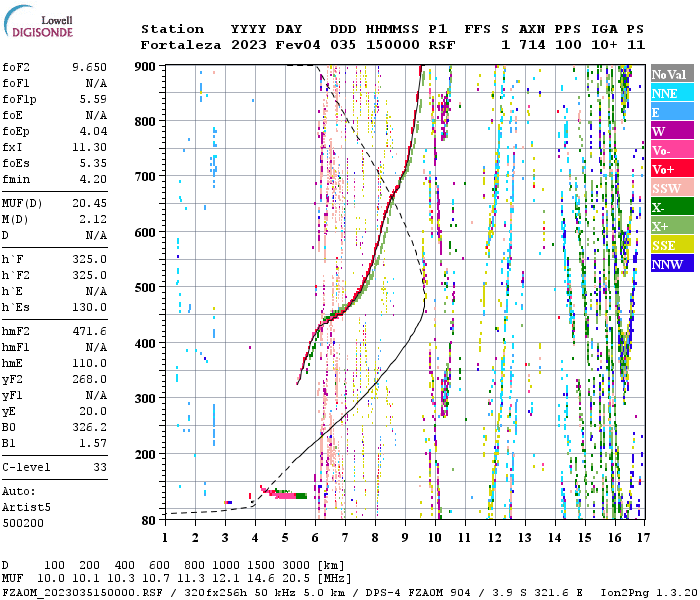The width and height of the screenshot is (700, 600).
Task: Click the MUF 10.0 table value
Action: (x=51, y=578)
